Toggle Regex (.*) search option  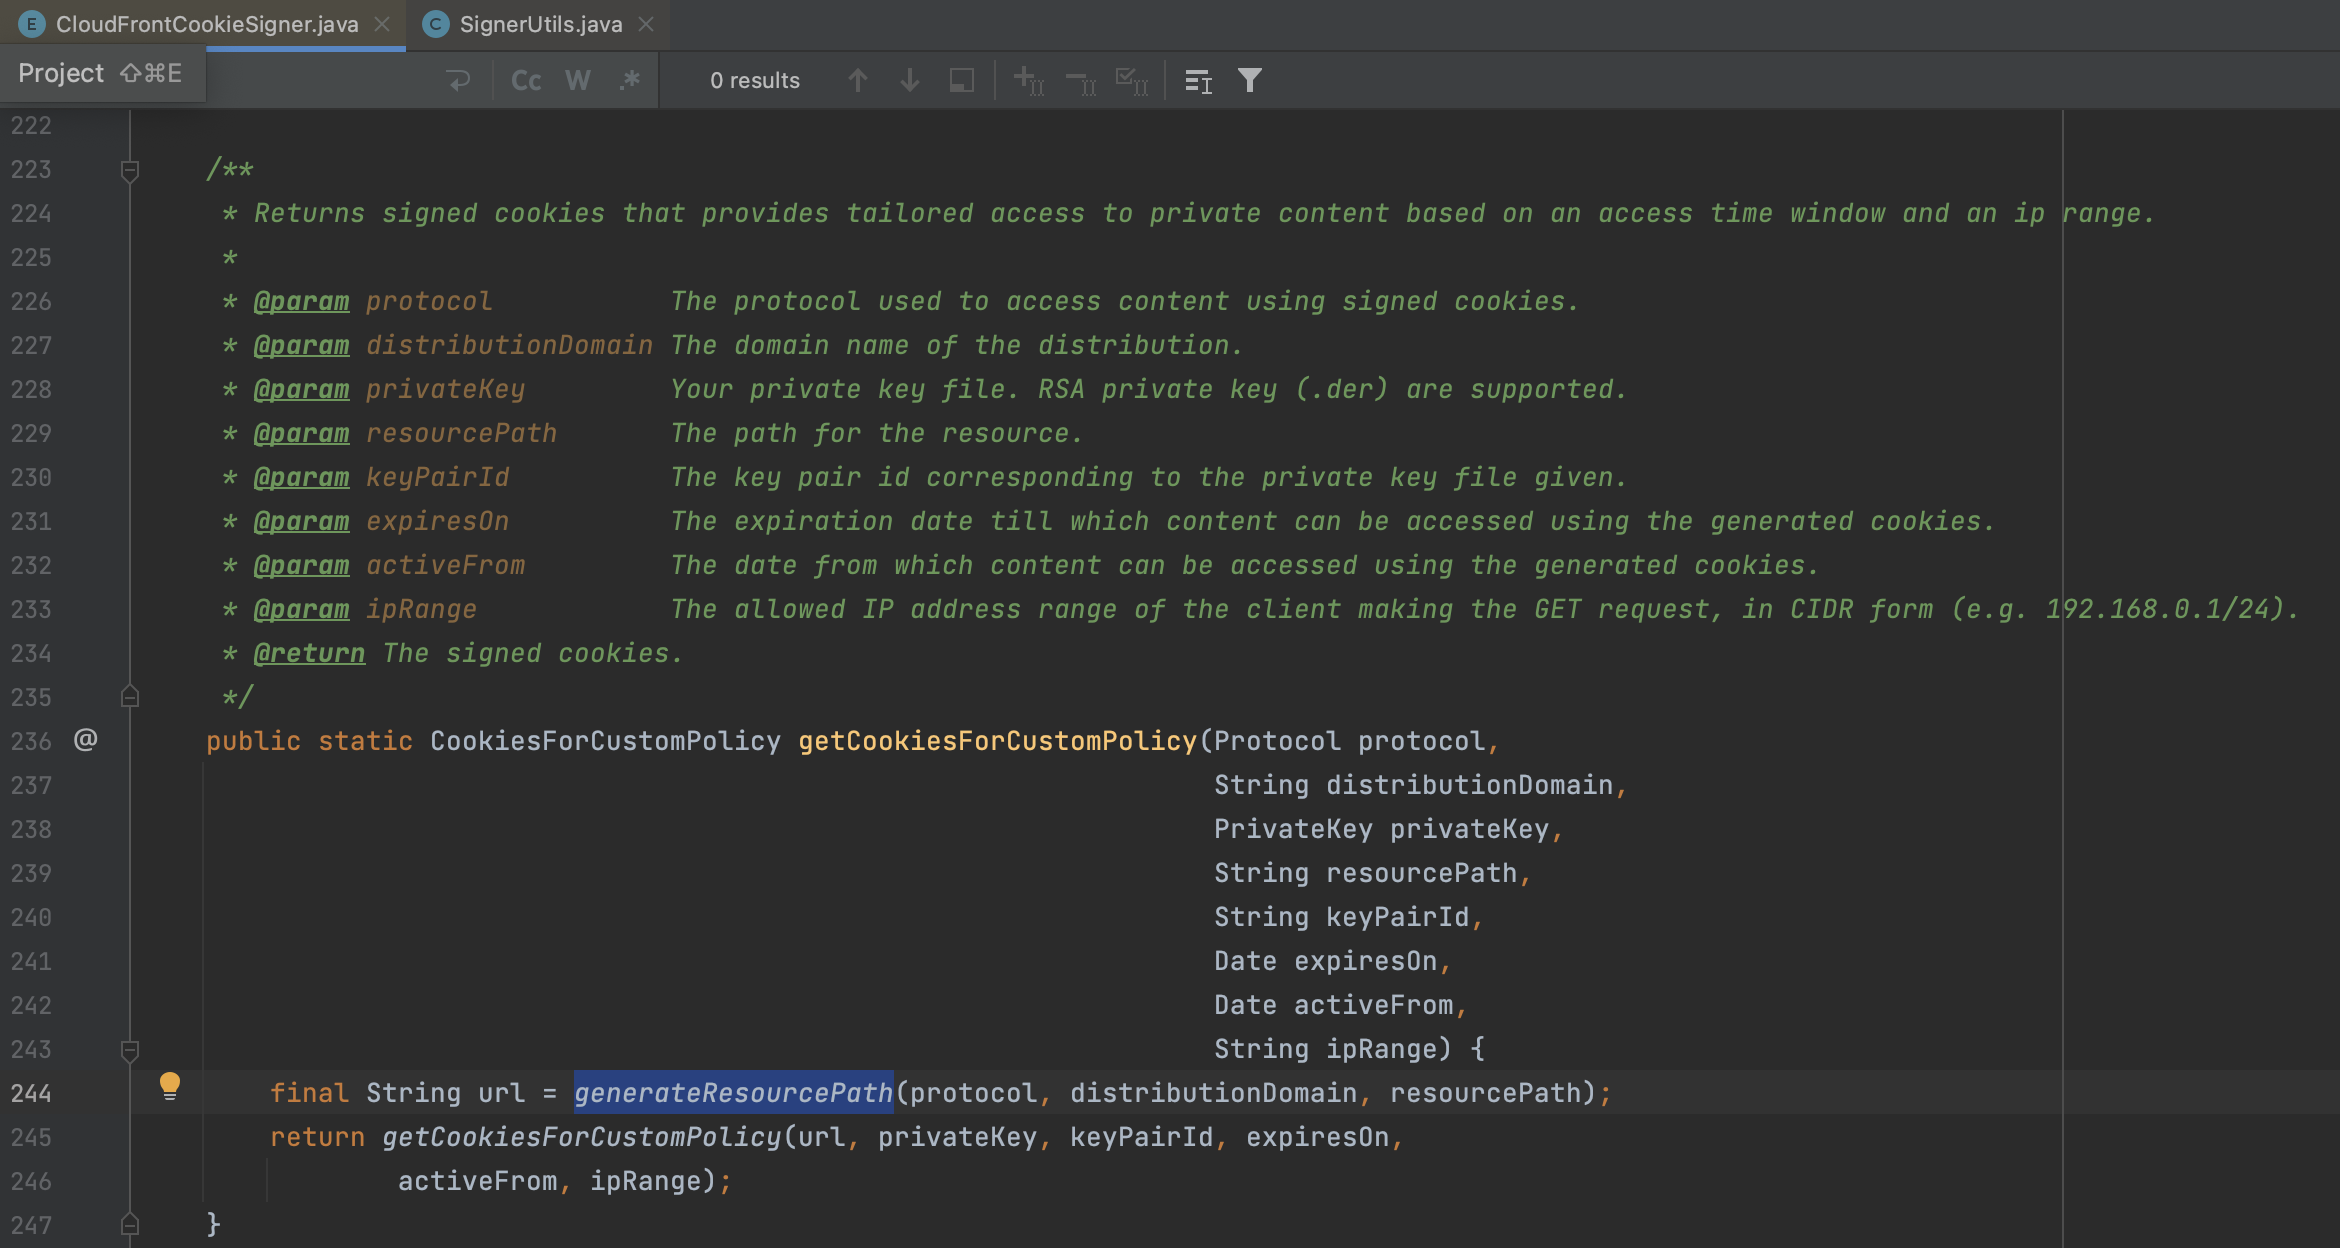tap(629, 80)
